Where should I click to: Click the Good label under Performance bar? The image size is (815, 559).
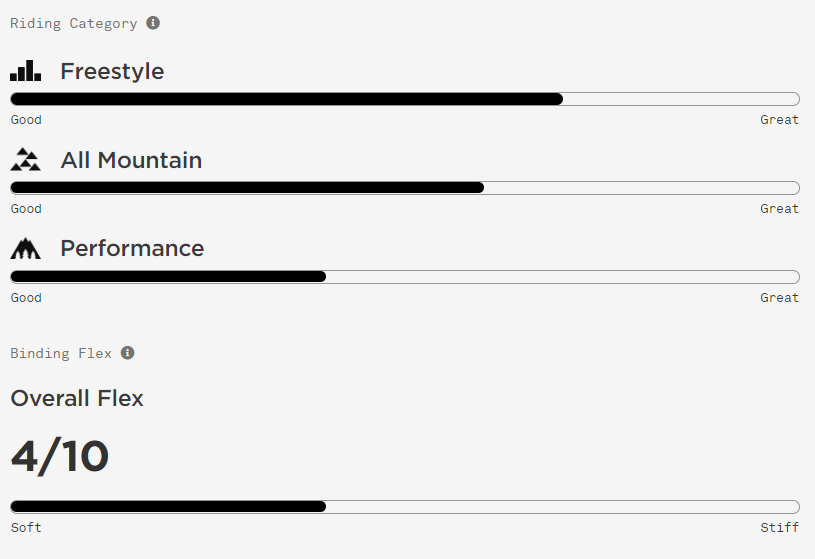point(26,297)
